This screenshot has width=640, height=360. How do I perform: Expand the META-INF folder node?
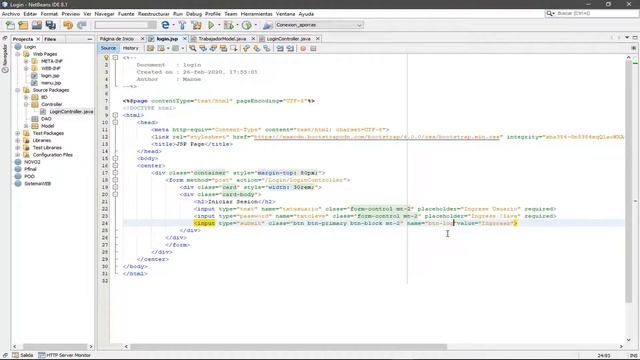click(x=26, y=61)
